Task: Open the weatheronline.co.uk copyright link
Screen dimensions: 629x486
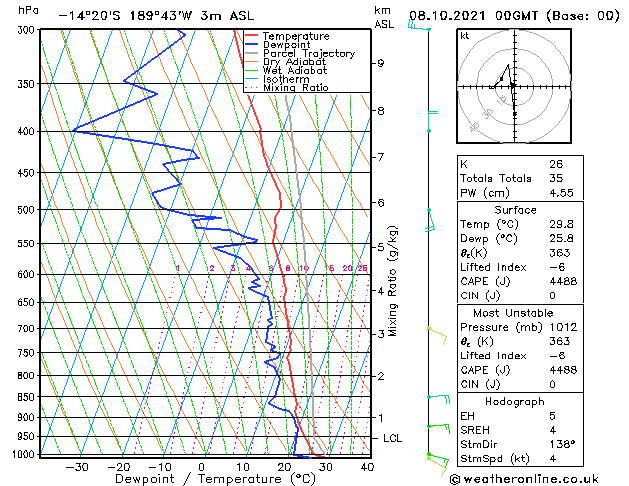Action: coord(524,479)
